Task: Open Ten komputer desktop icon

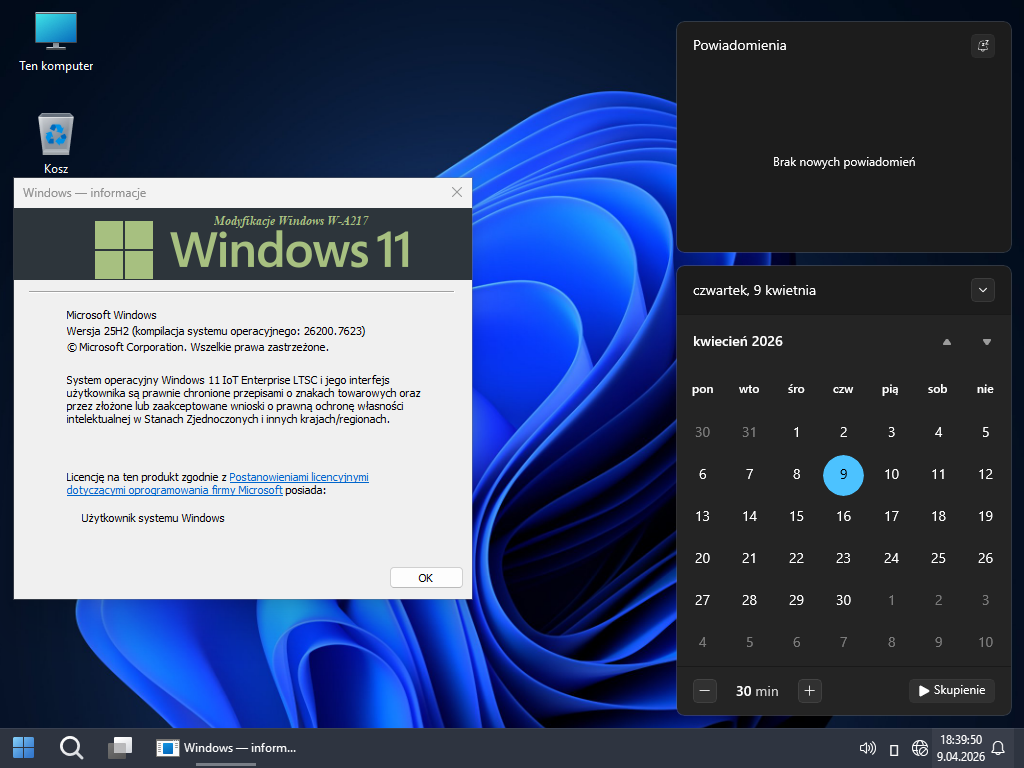Action: [56, 40]
